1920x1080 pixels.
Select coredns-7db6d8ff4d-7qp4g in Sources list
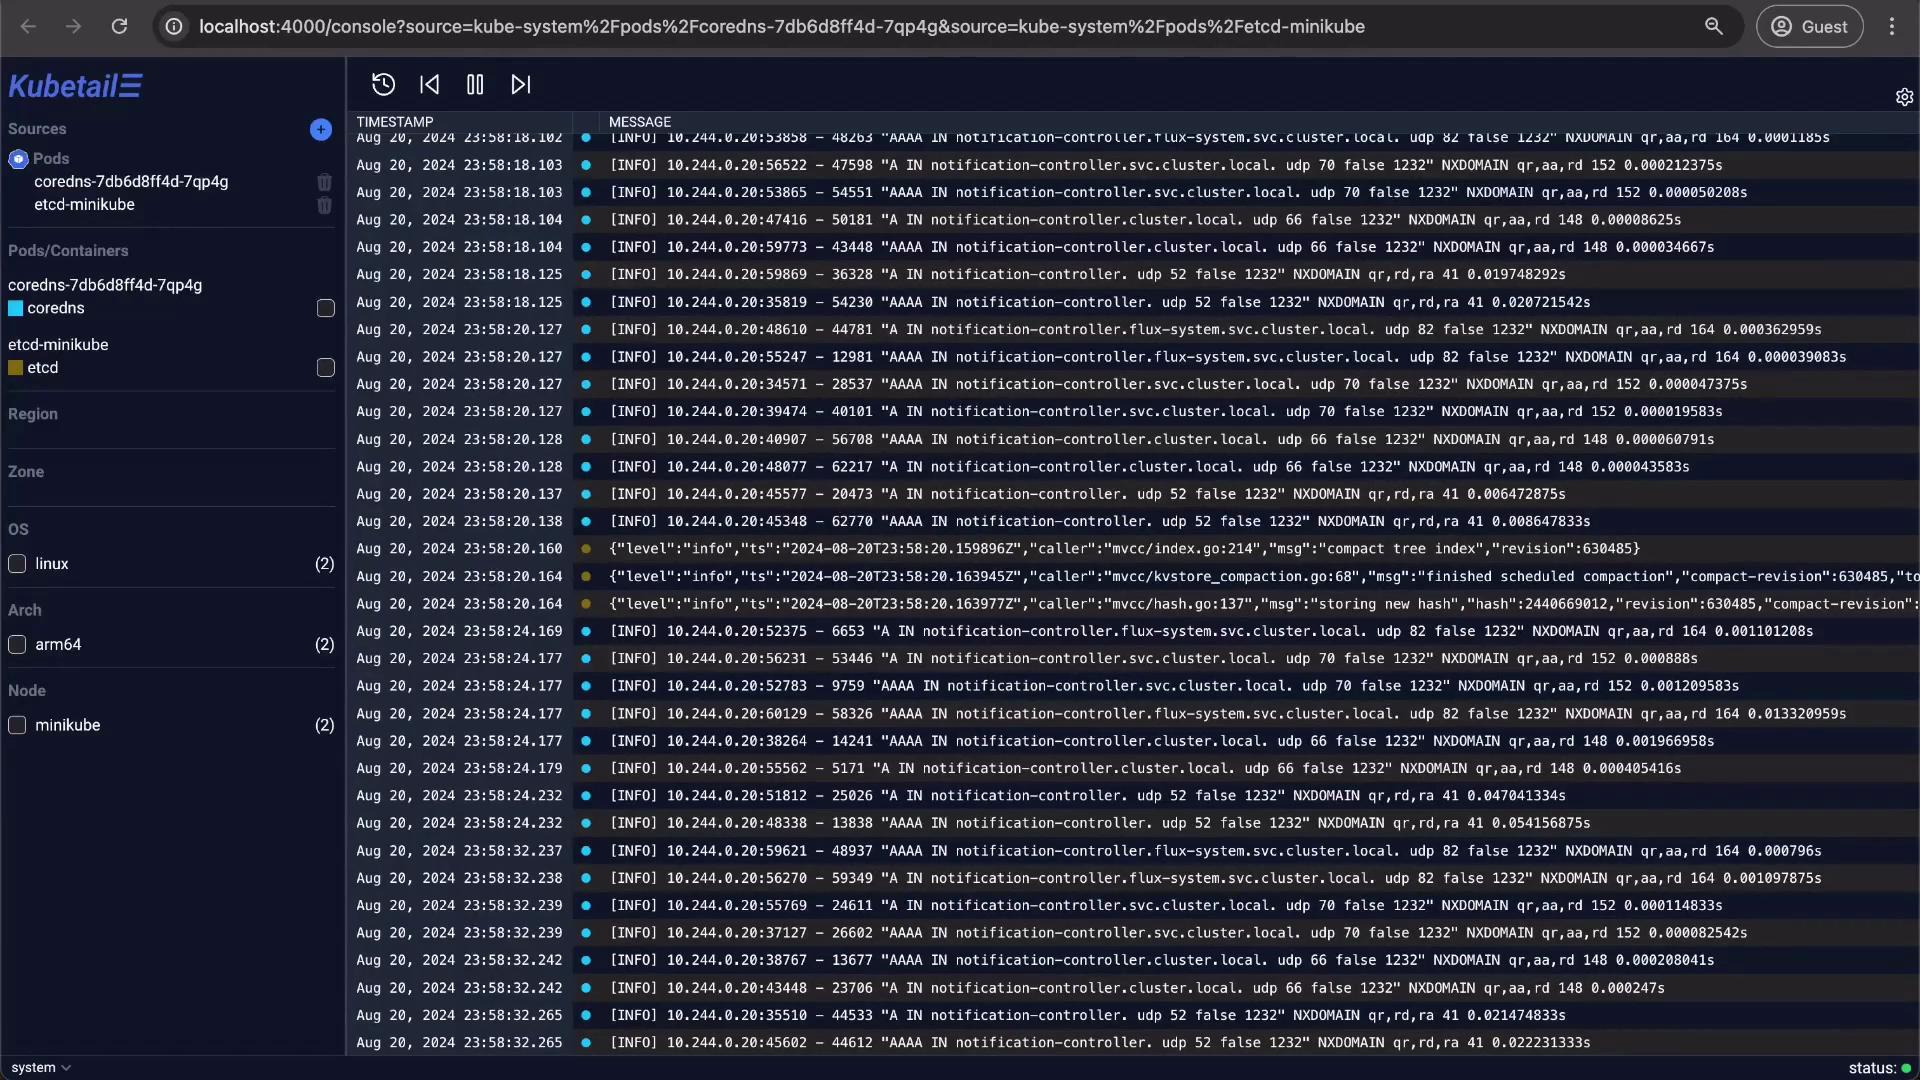pyautogui.click(x=131, y=182)
